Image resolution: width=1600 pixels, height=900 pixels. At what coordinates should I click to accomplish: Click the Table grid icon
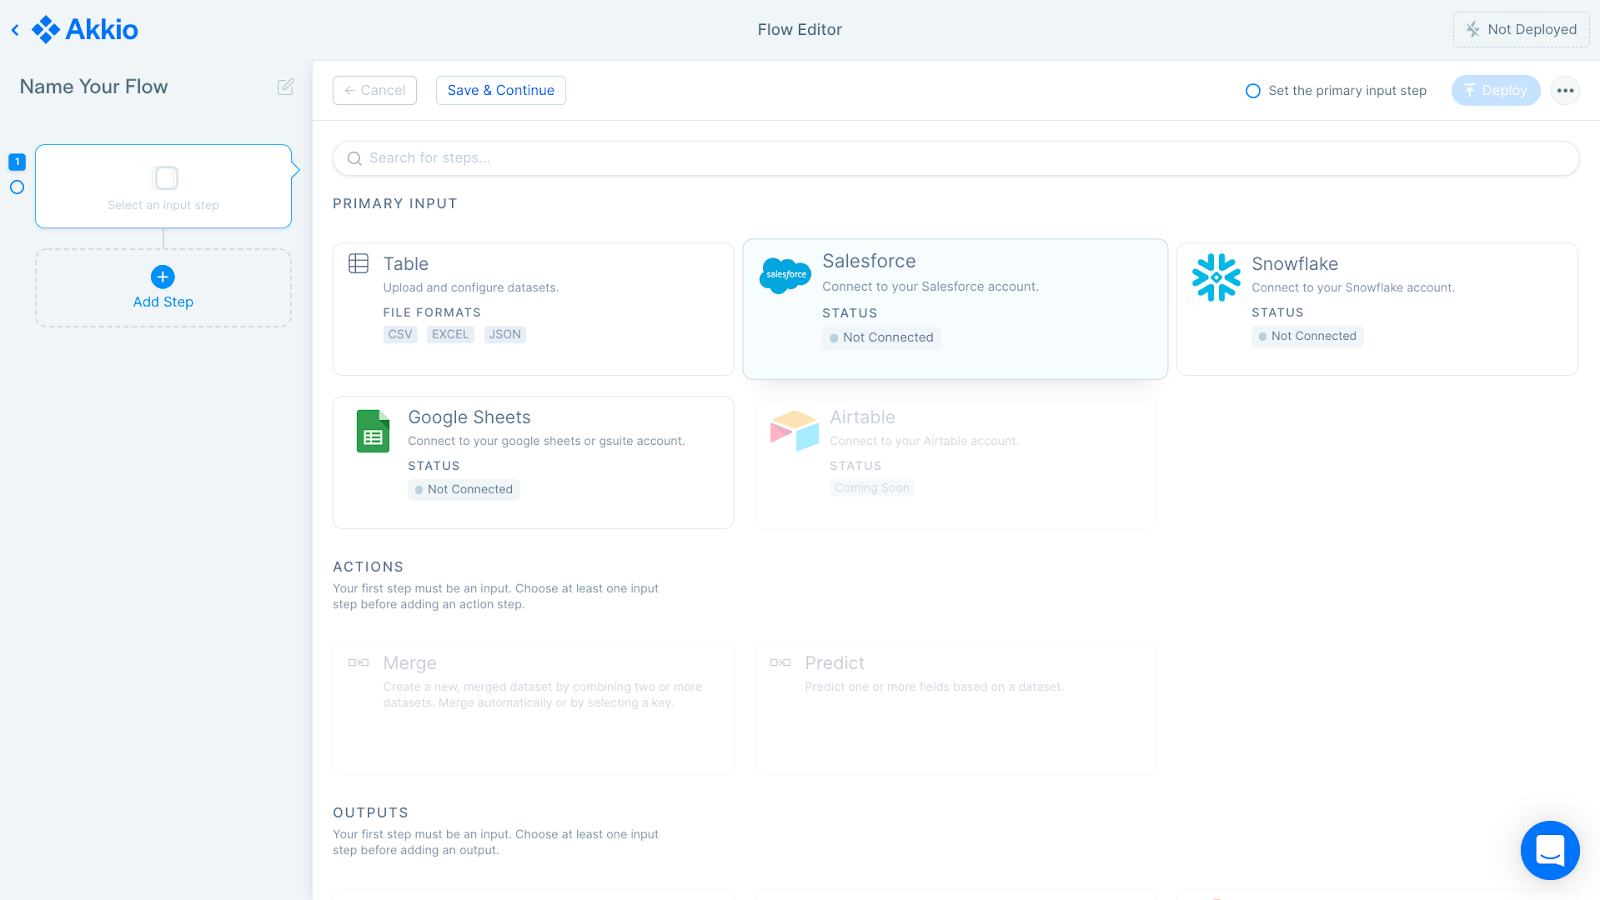pos(359,263)
